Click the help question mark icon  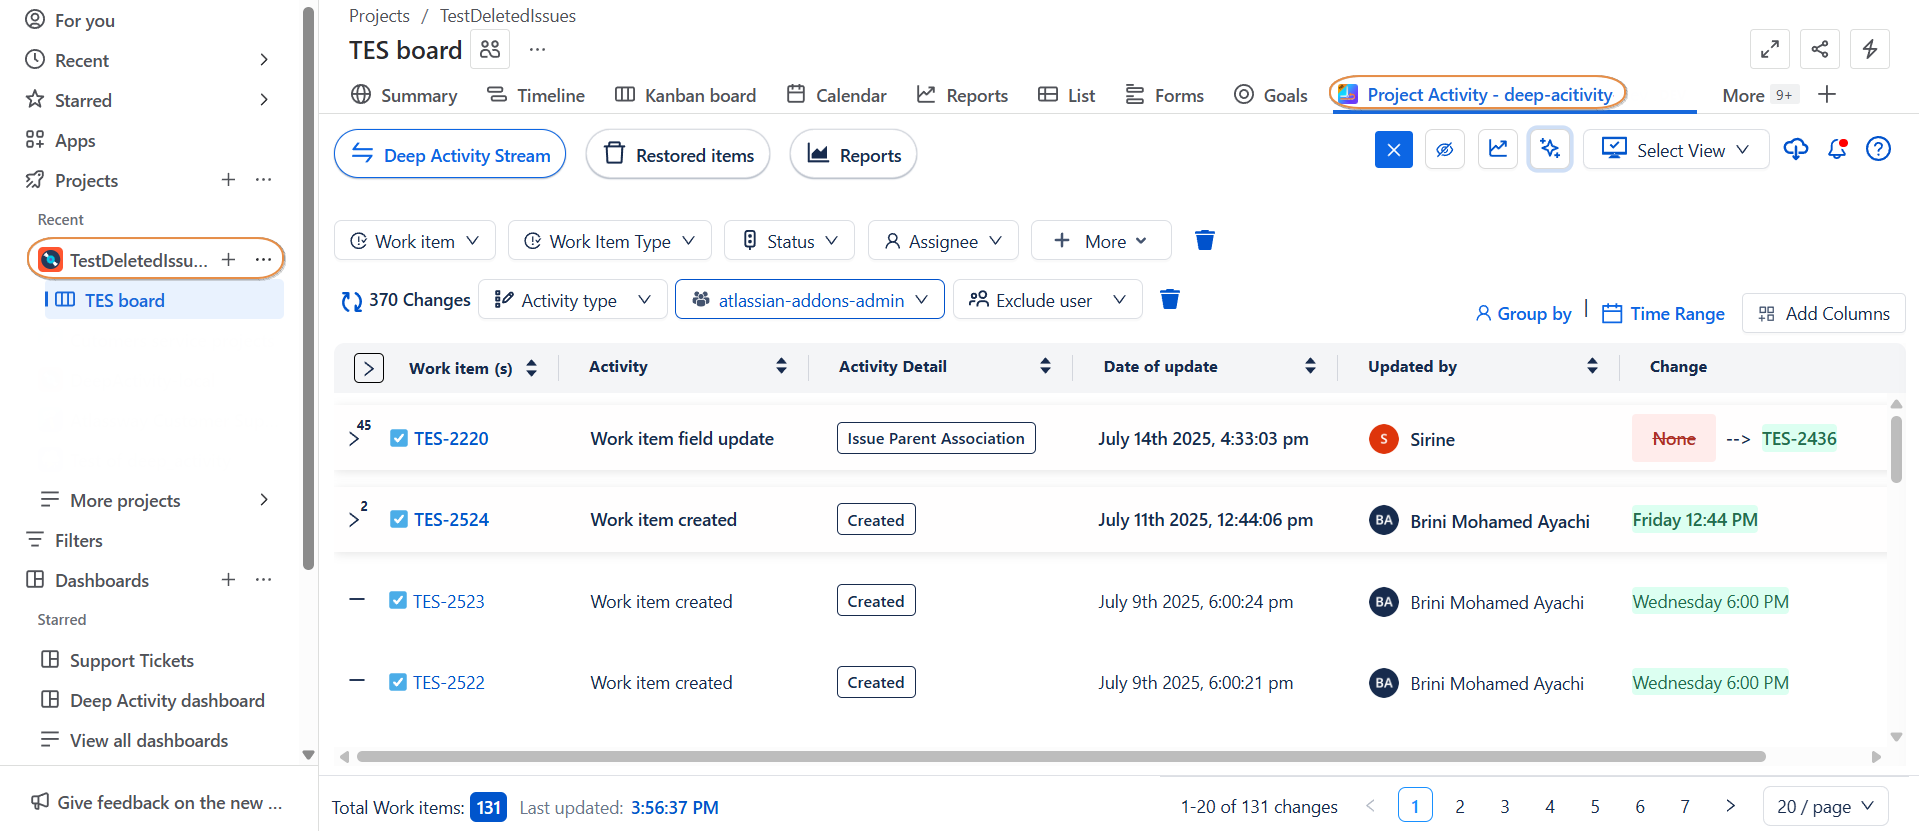point(1879,150)
